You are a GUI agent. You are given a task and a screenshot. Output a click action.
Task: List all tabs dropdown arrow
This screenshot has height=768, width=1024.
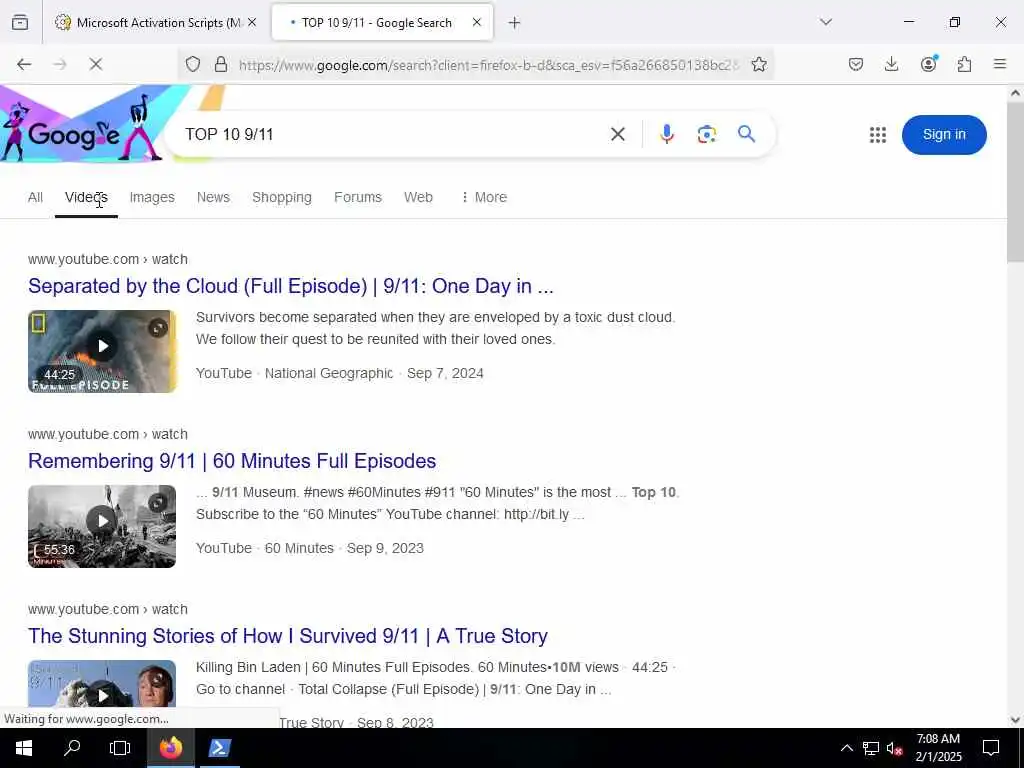click(826, 22)
